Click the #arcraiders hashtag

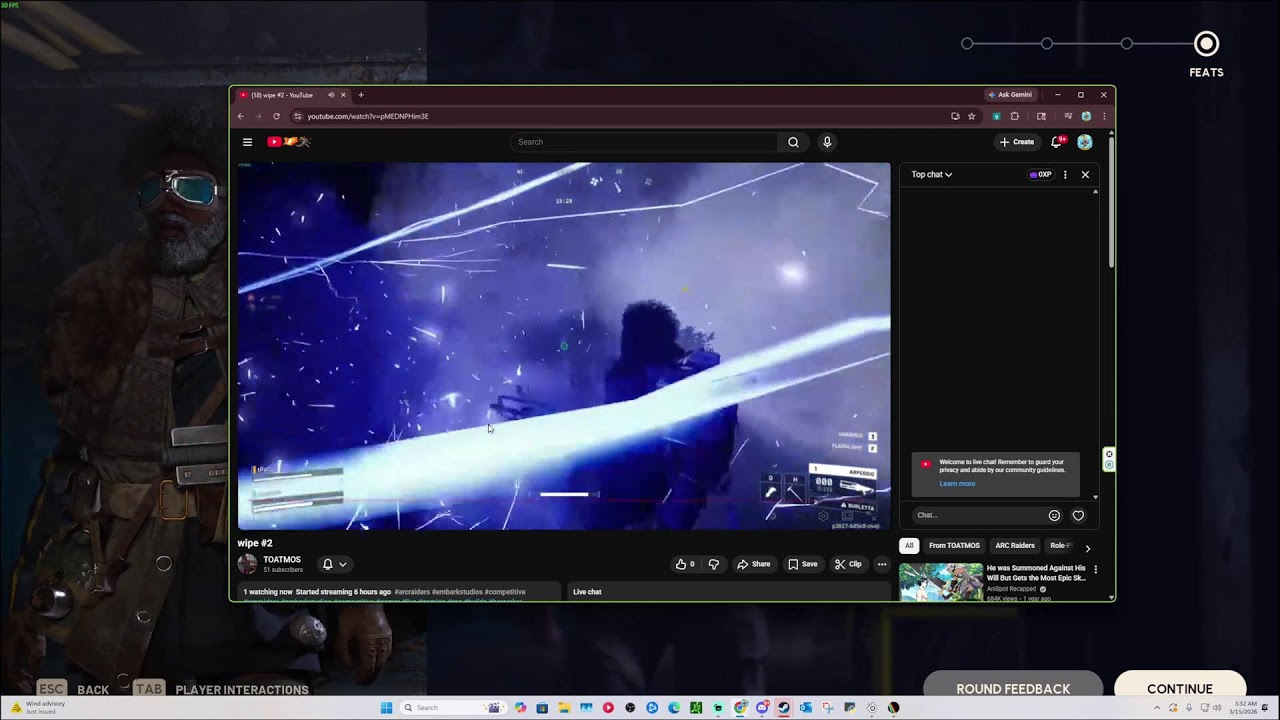click(412, 592)
